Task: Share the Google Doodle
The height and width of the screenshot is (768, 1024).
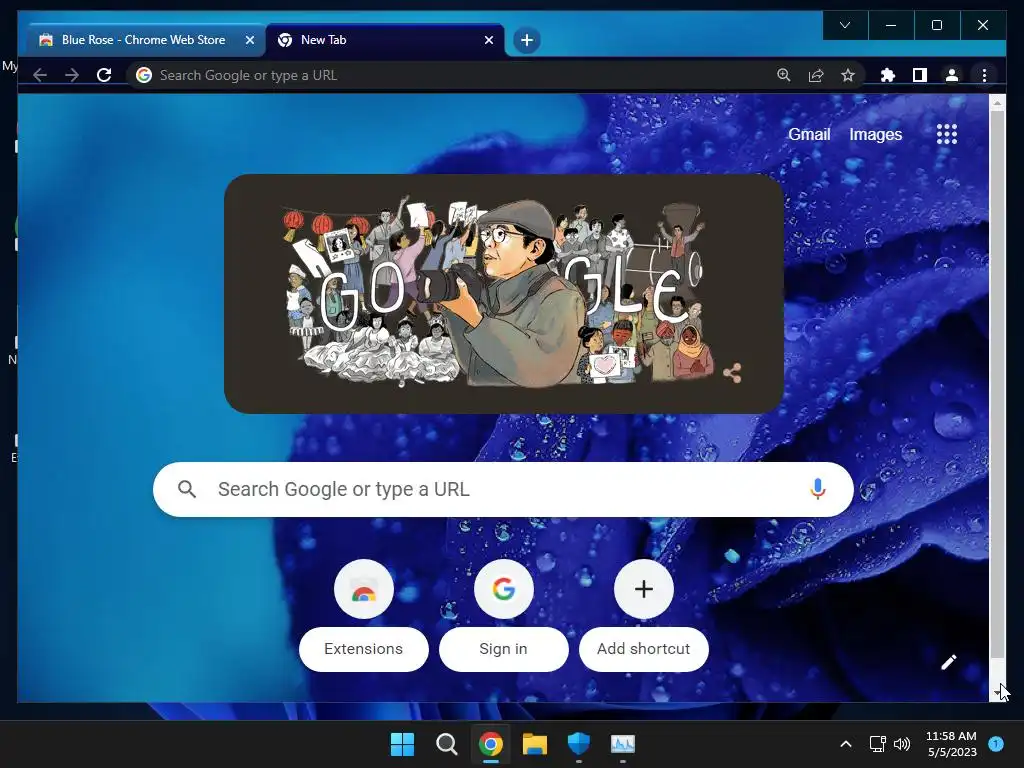Action: tap(732, 373)
